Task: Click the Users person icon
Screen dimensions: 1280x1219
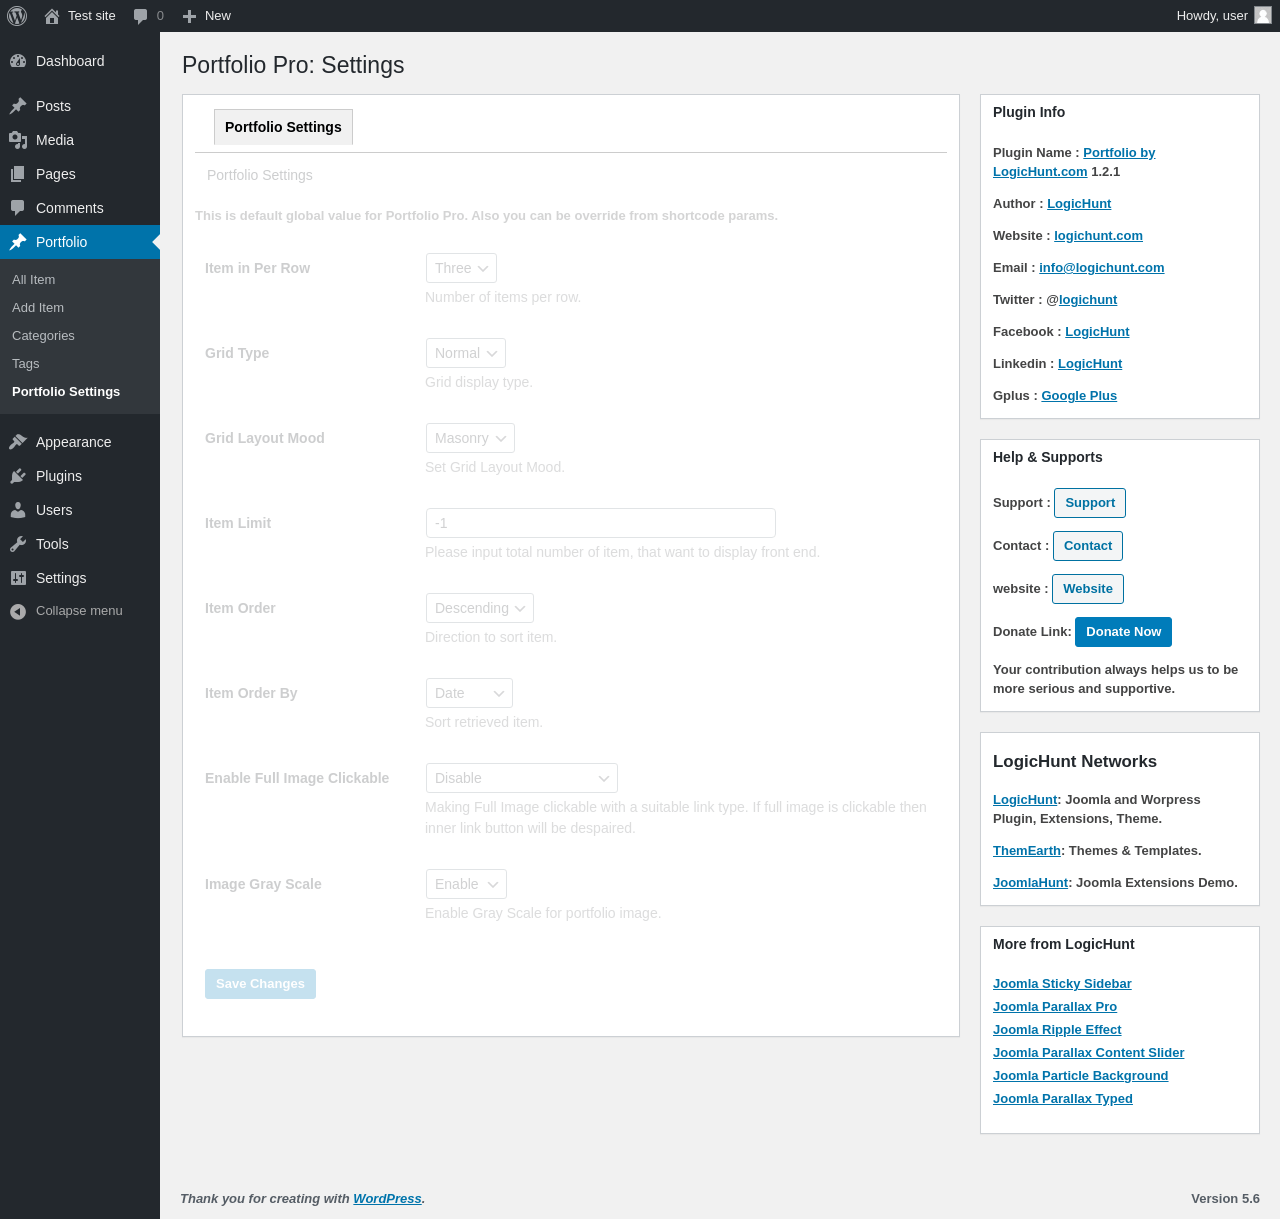Action: coord(18,510)
